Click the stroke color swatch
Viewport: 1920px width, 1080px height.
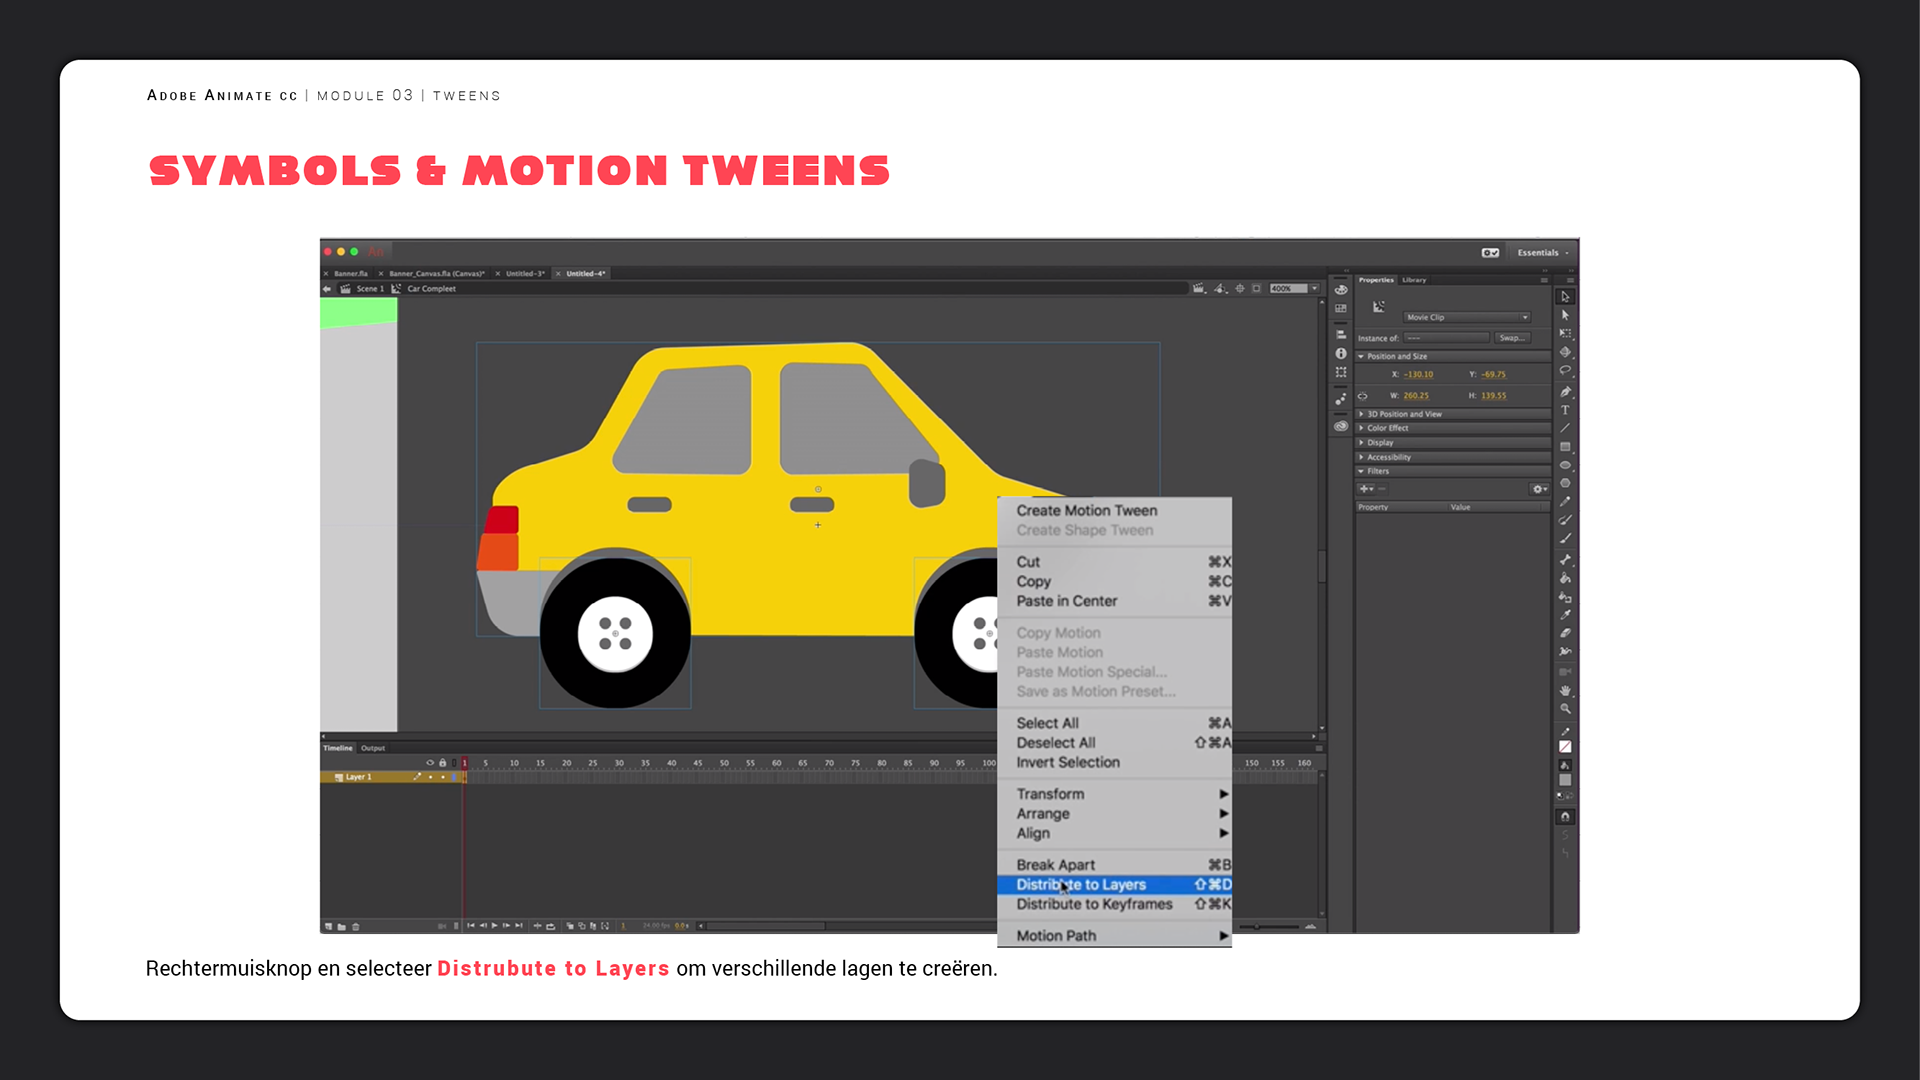tap(1565, 746)
